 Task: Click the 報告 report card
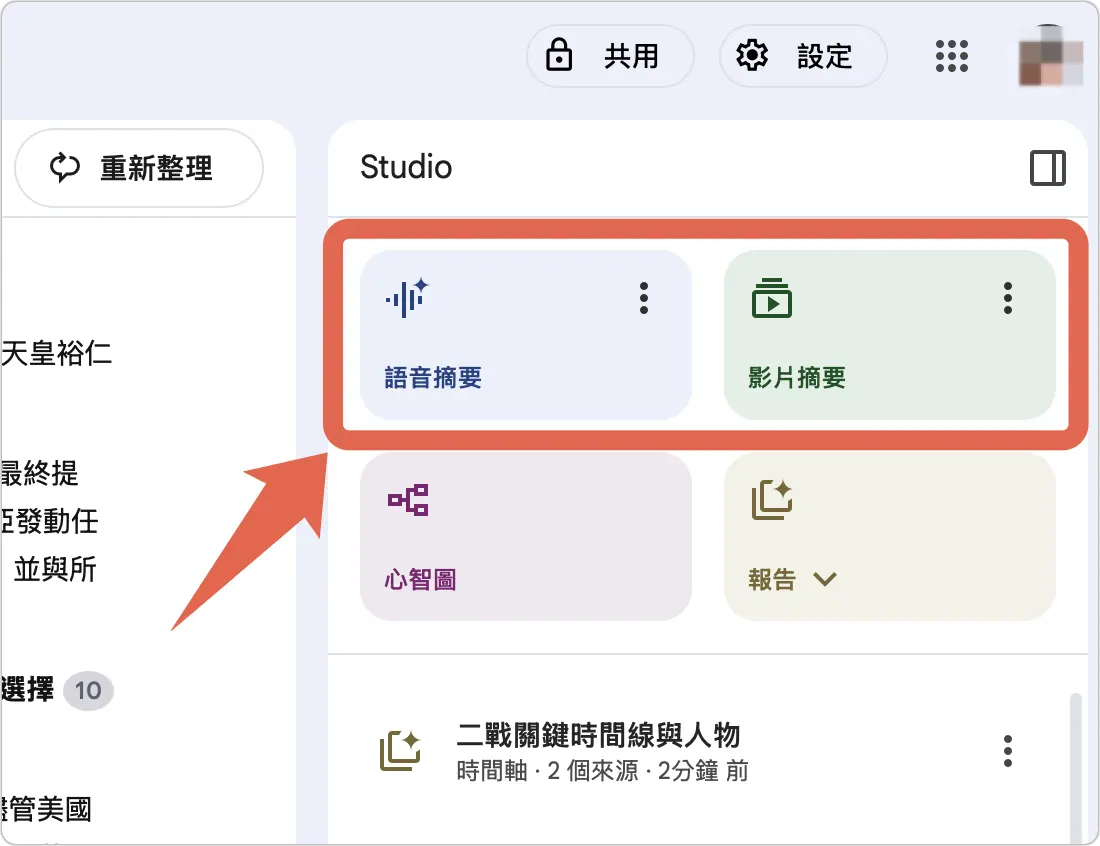pos(889,537)
